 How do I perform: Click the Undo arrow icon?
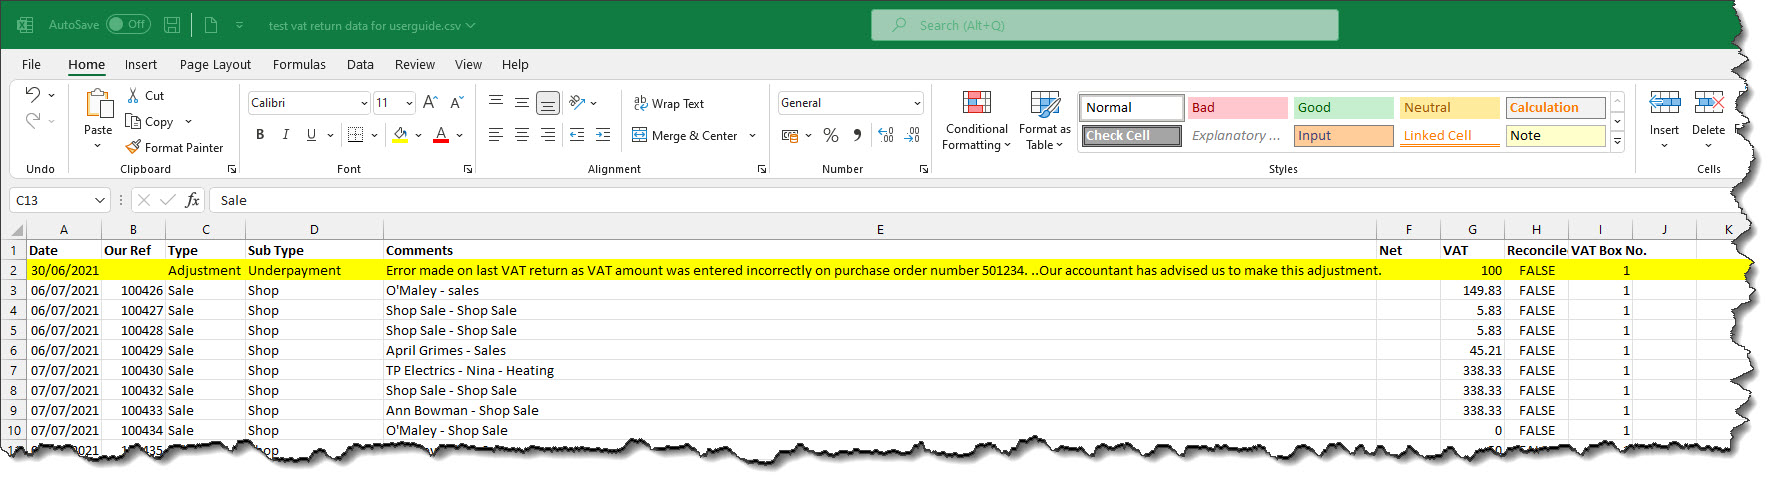(33, 95)
